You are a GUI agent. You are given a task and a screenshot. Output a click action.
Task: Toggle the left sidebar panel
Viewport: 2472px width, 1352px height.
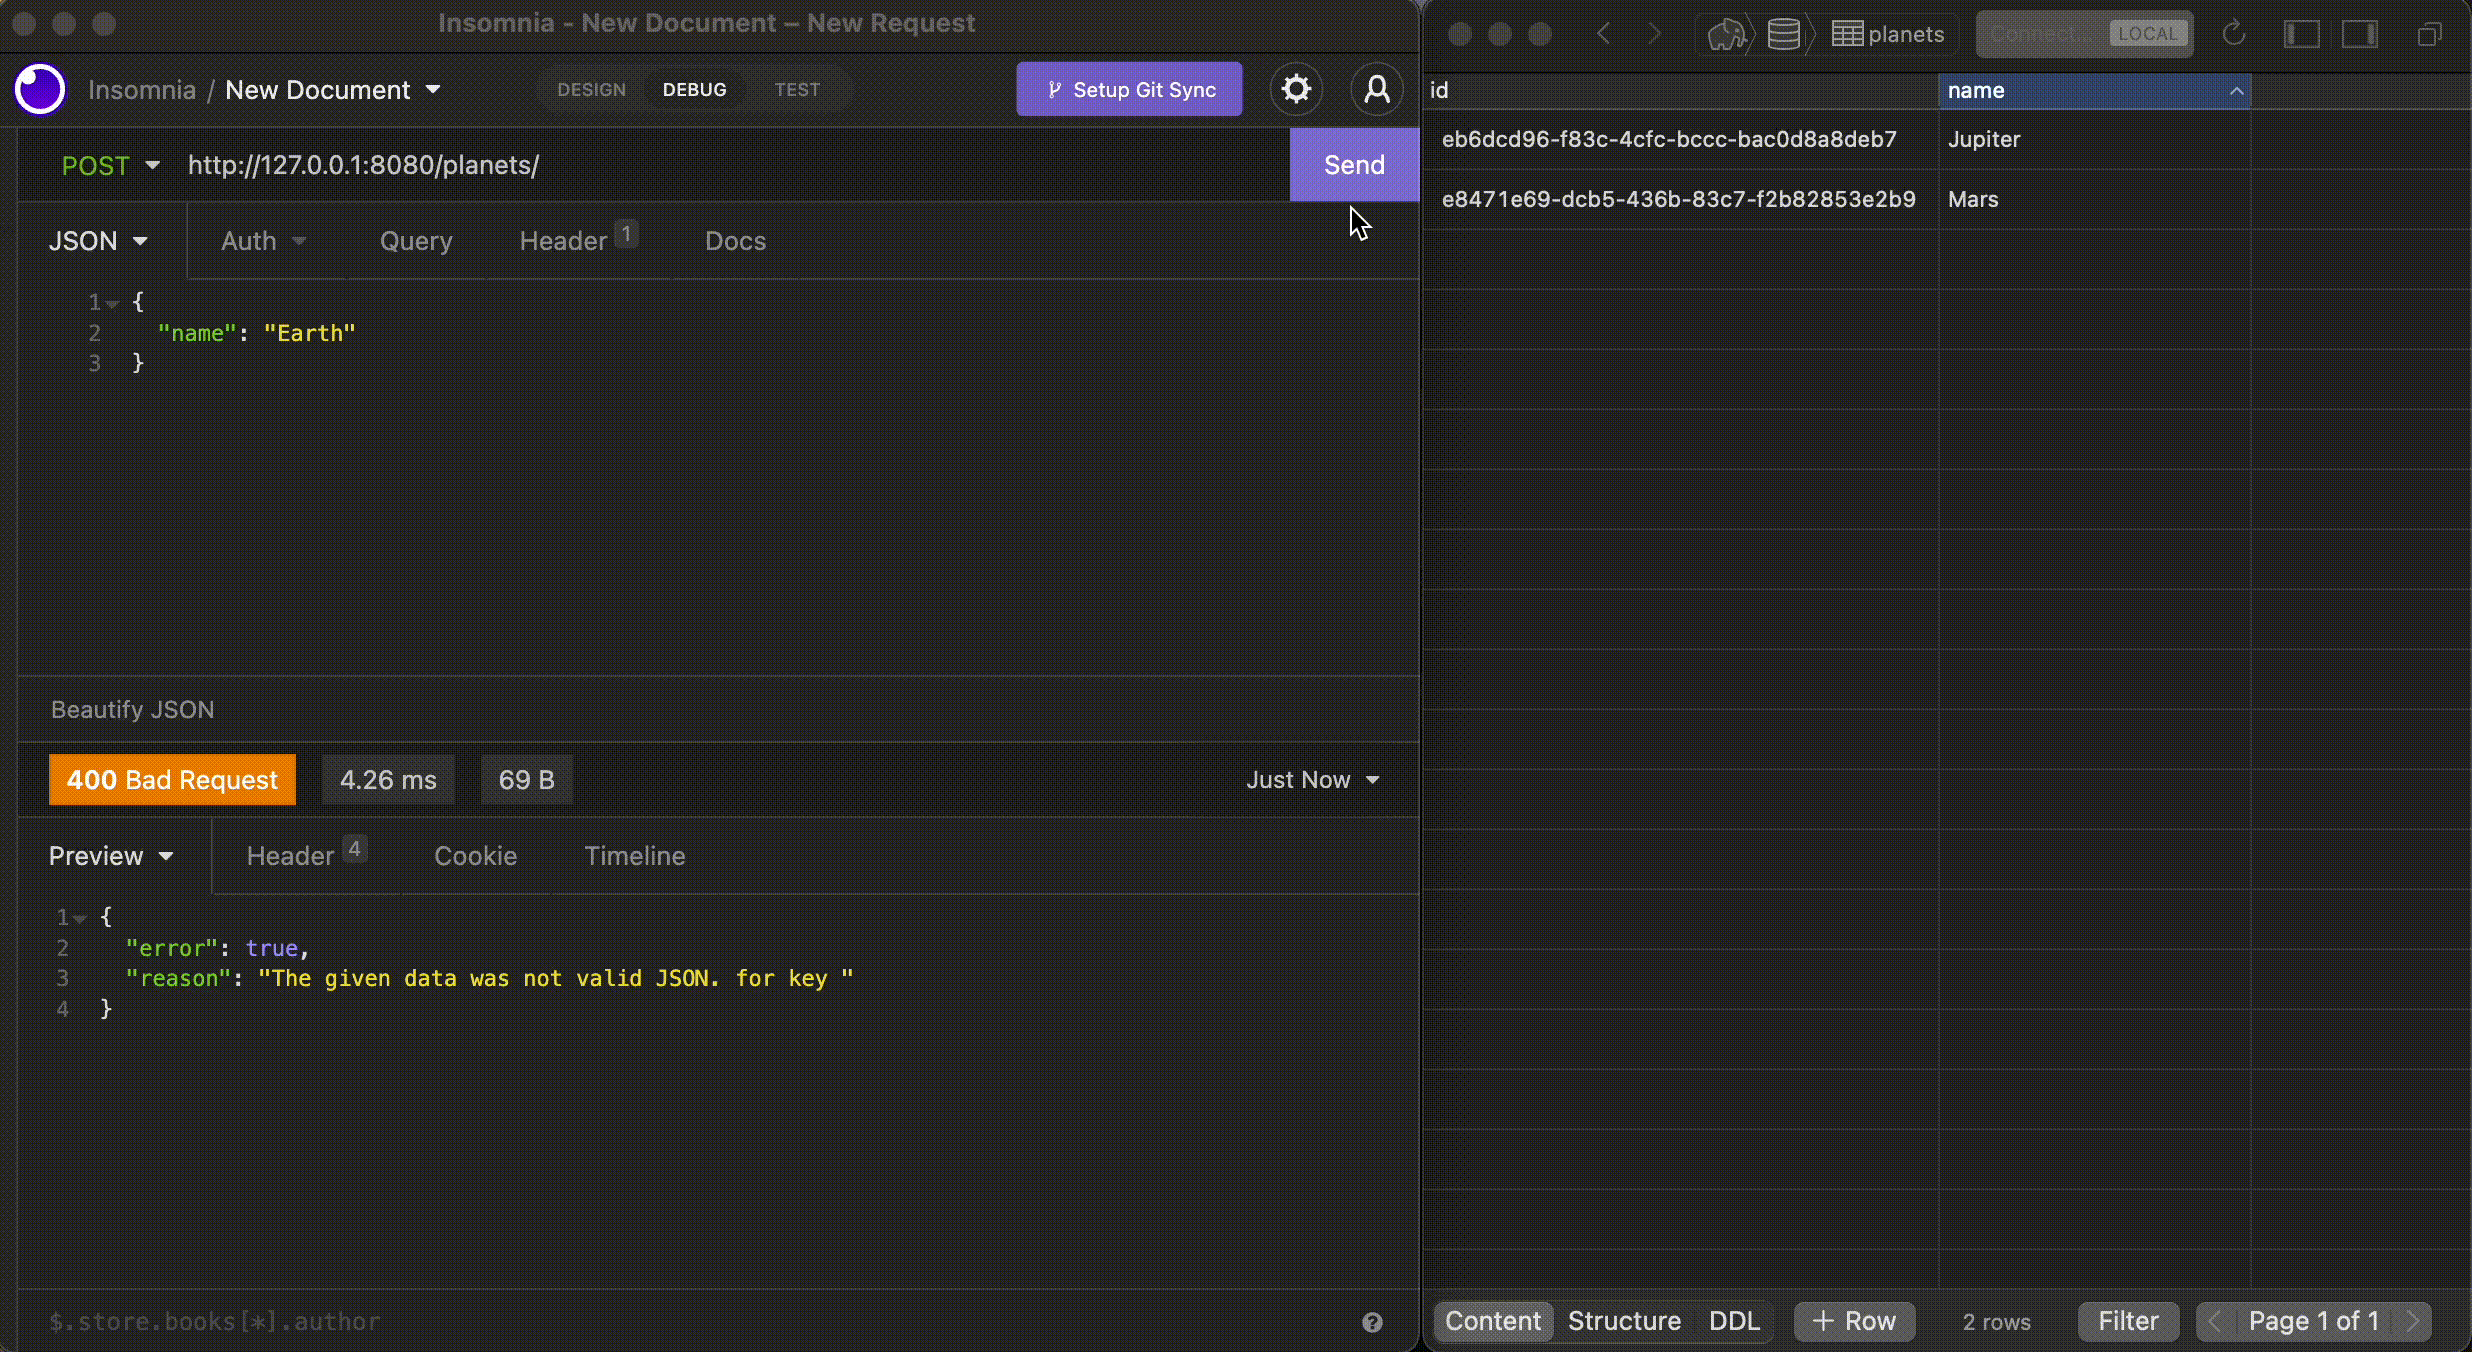click(x=2301, y=34)
